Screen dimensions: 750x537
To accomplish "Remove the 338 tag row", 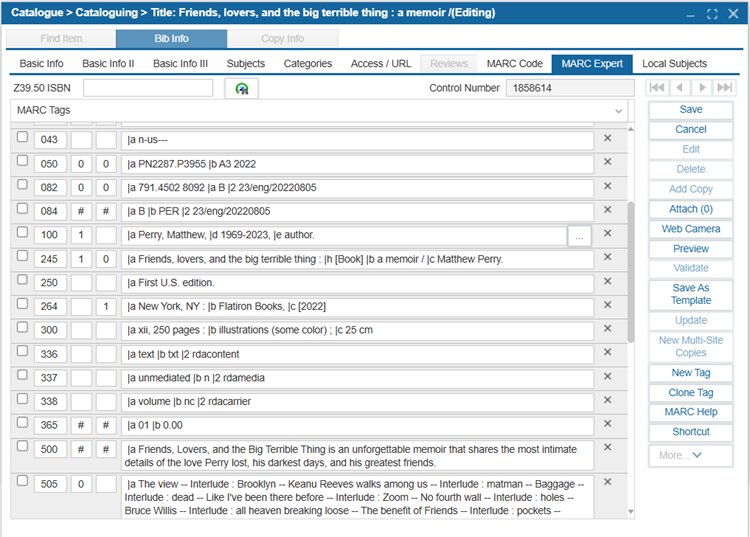I will pyautogui.click(x=607, y=400).
